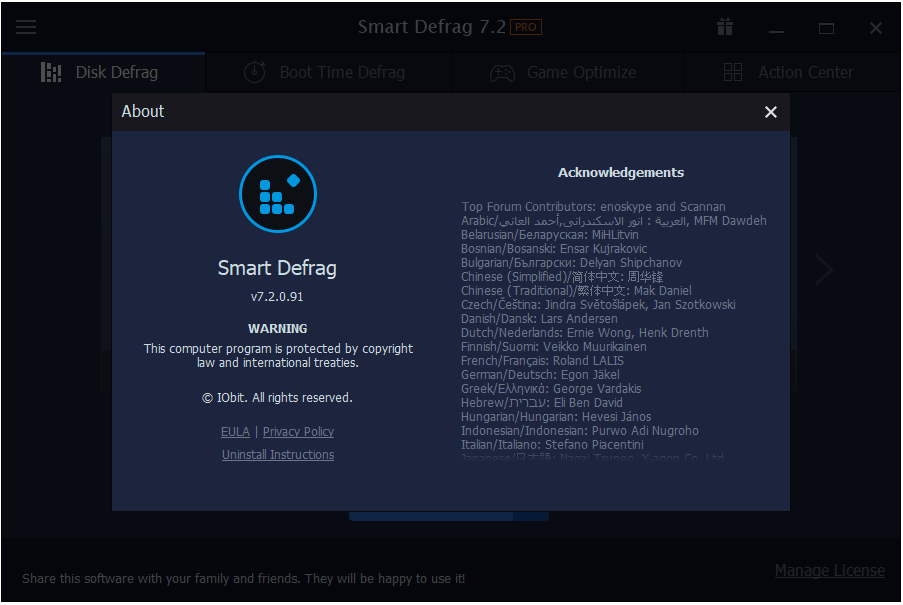The image size is (903, 605).
Task: Switch to the Boot Time Defrag tab
Action: (x=329, y=73)
